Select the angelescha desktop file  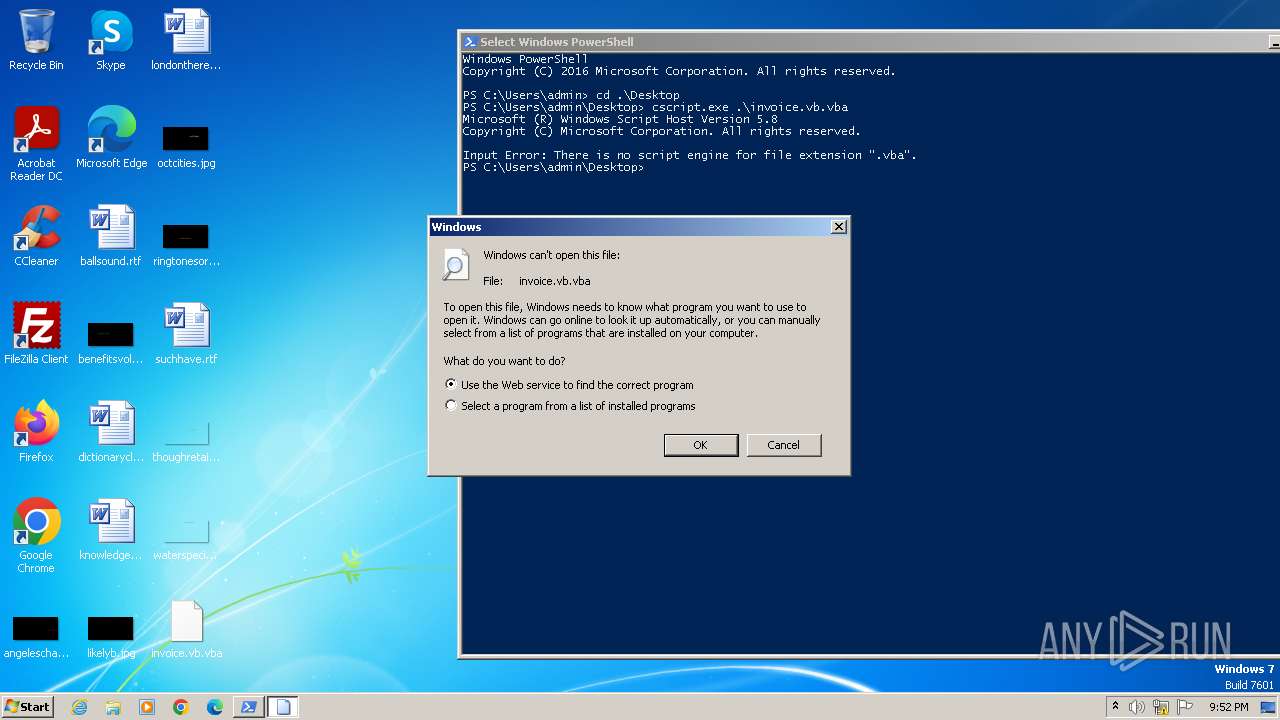pos(36,636)
